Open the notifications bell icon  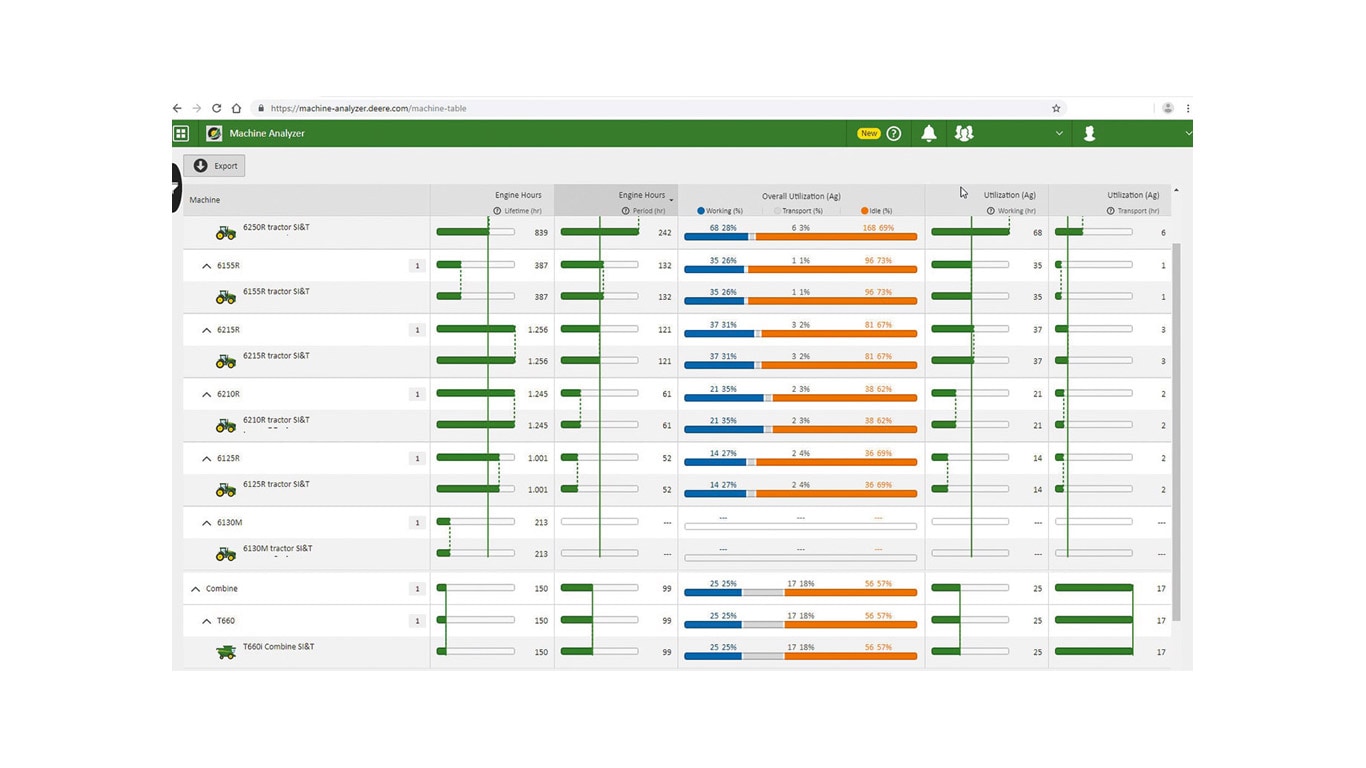[929, 133]
